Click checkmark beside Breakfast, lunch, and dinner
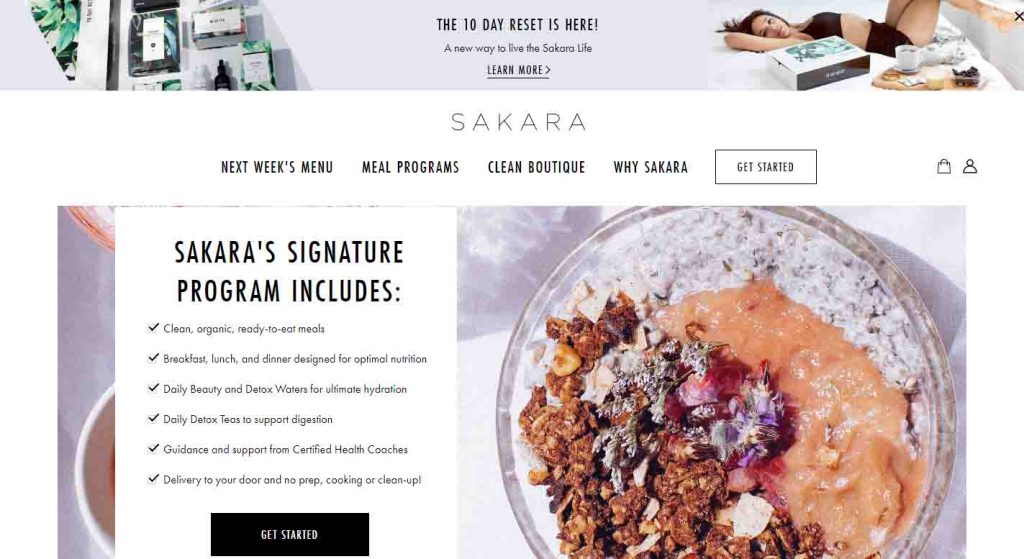Screen dimensions: 1024x559 tap(153, 357)
